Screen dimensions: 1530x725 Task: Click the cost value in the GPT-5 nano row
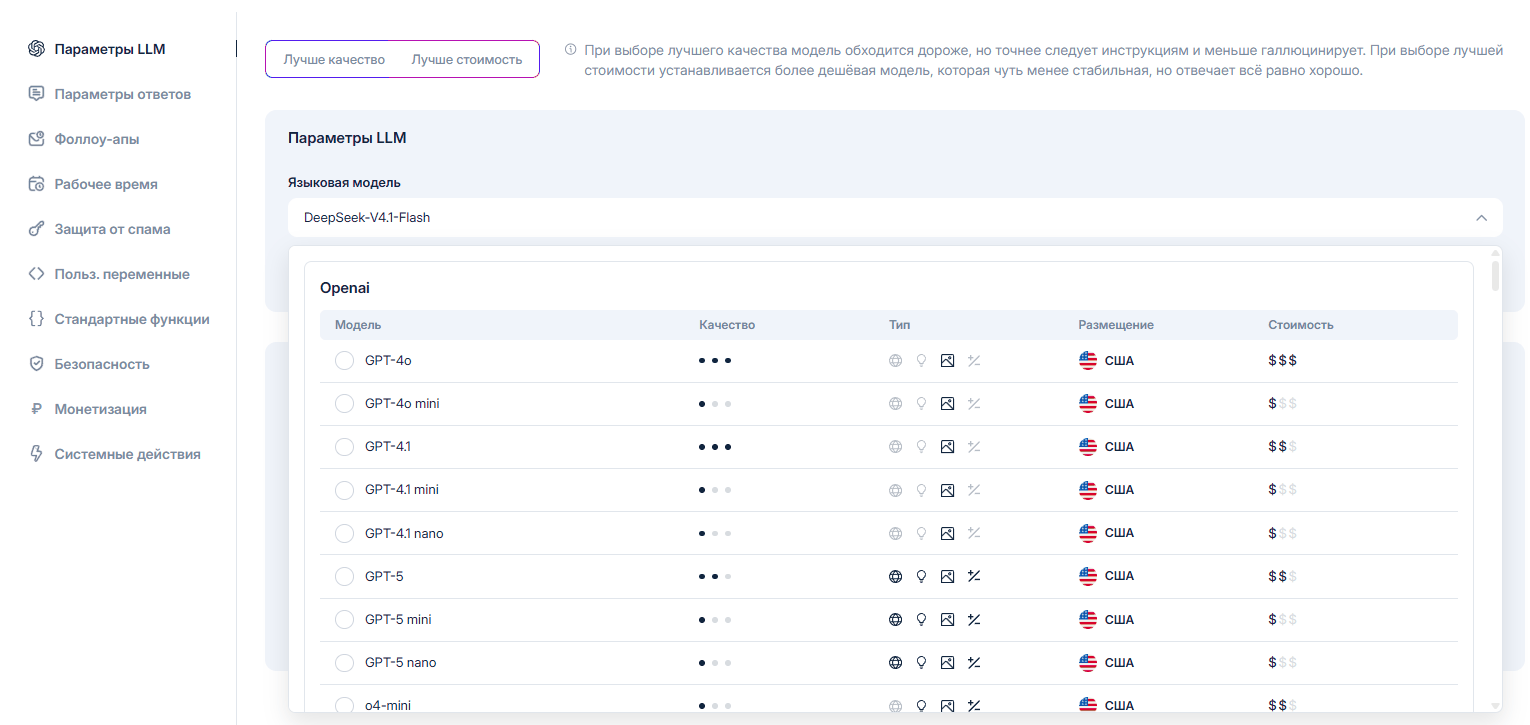click(x=1282, y=662)
